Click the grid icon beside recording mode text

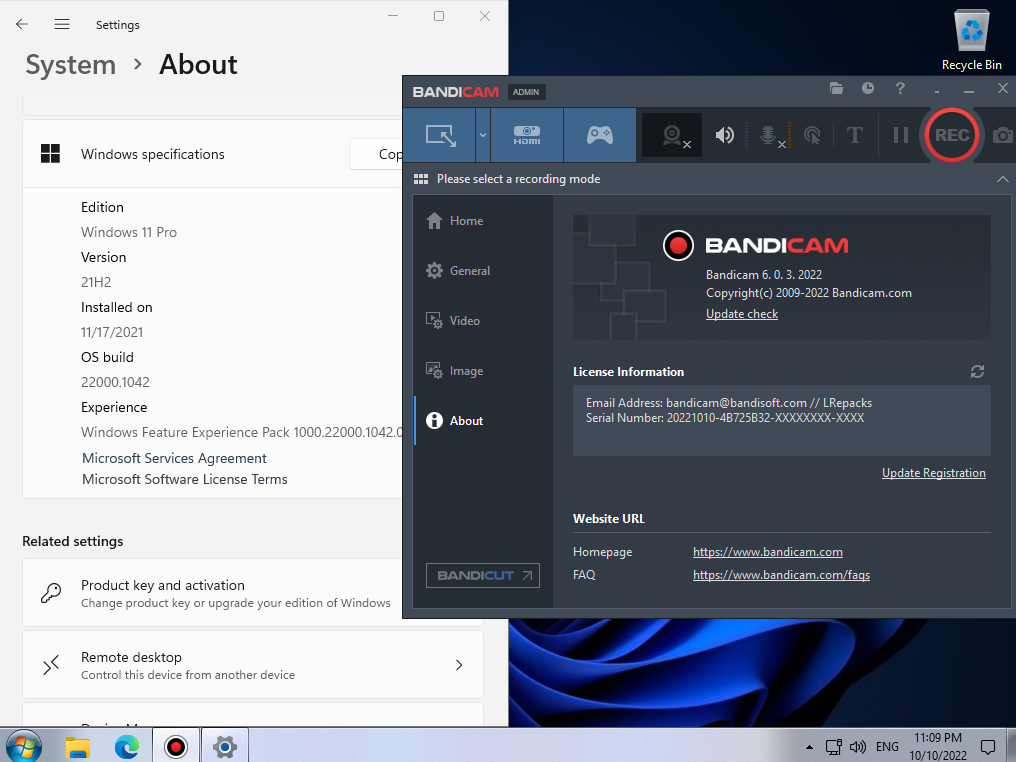click(x=421, y=179)
